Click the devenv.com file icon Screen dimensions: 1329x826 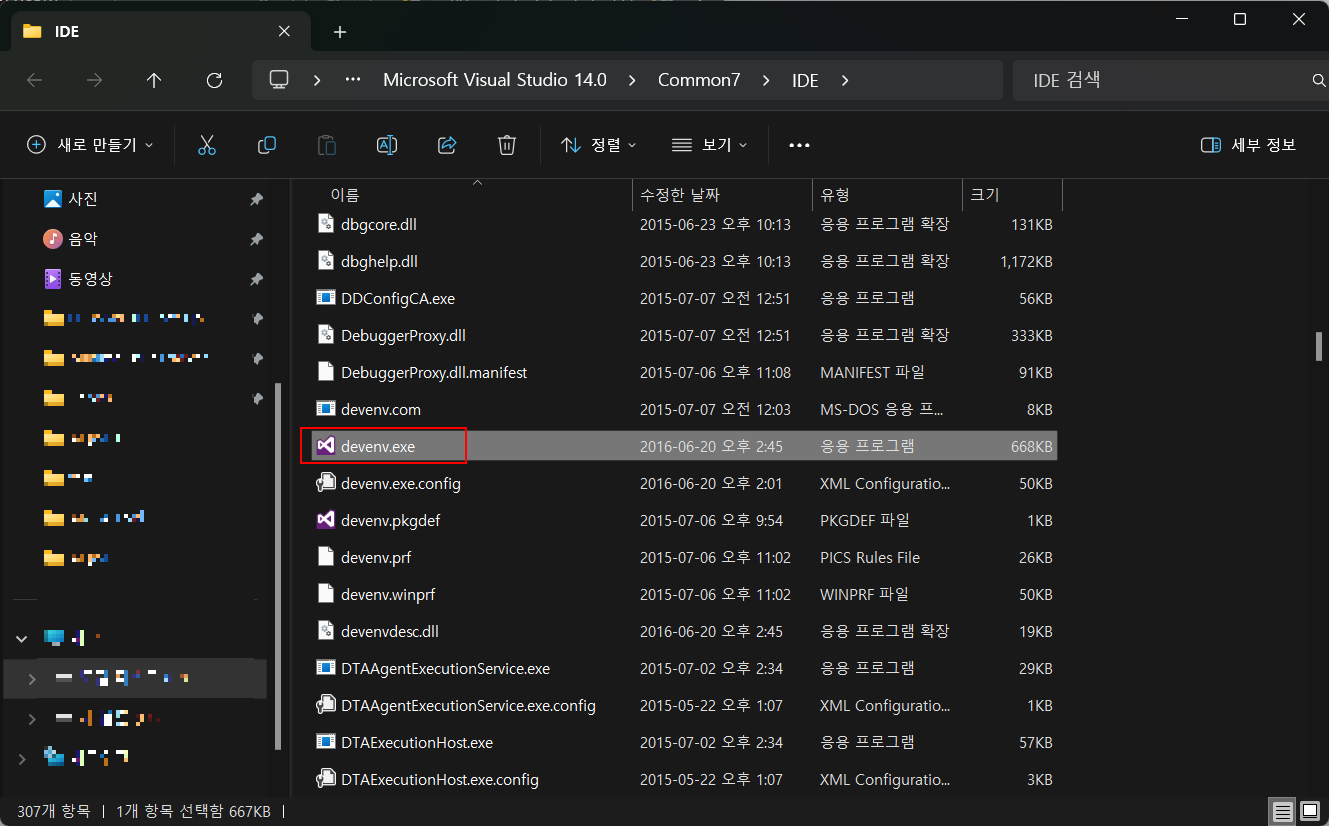point(325,409)
